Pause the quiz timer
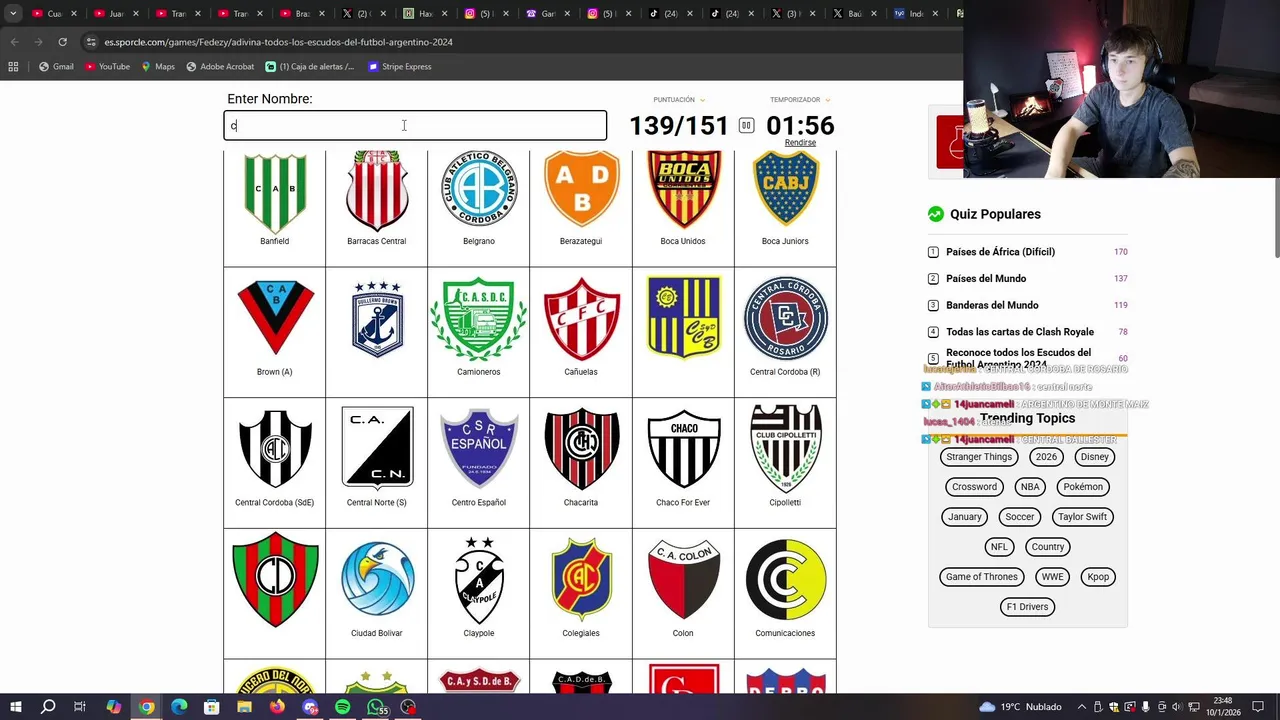Viewport: 1280px width, 720px height. click(x=746, y=125)
